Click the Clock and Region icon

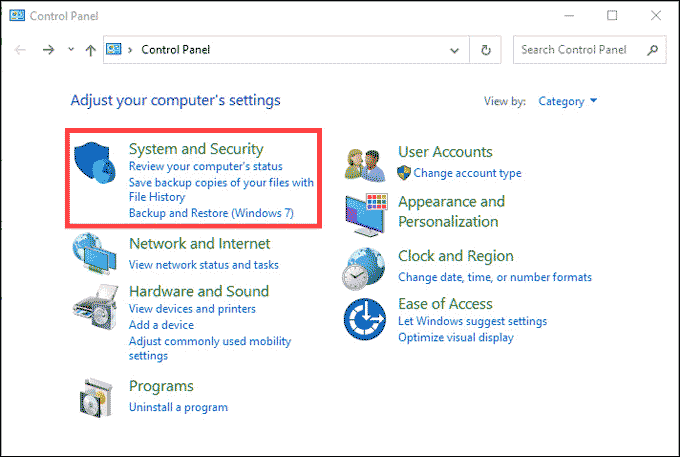[x=365, y=266]
